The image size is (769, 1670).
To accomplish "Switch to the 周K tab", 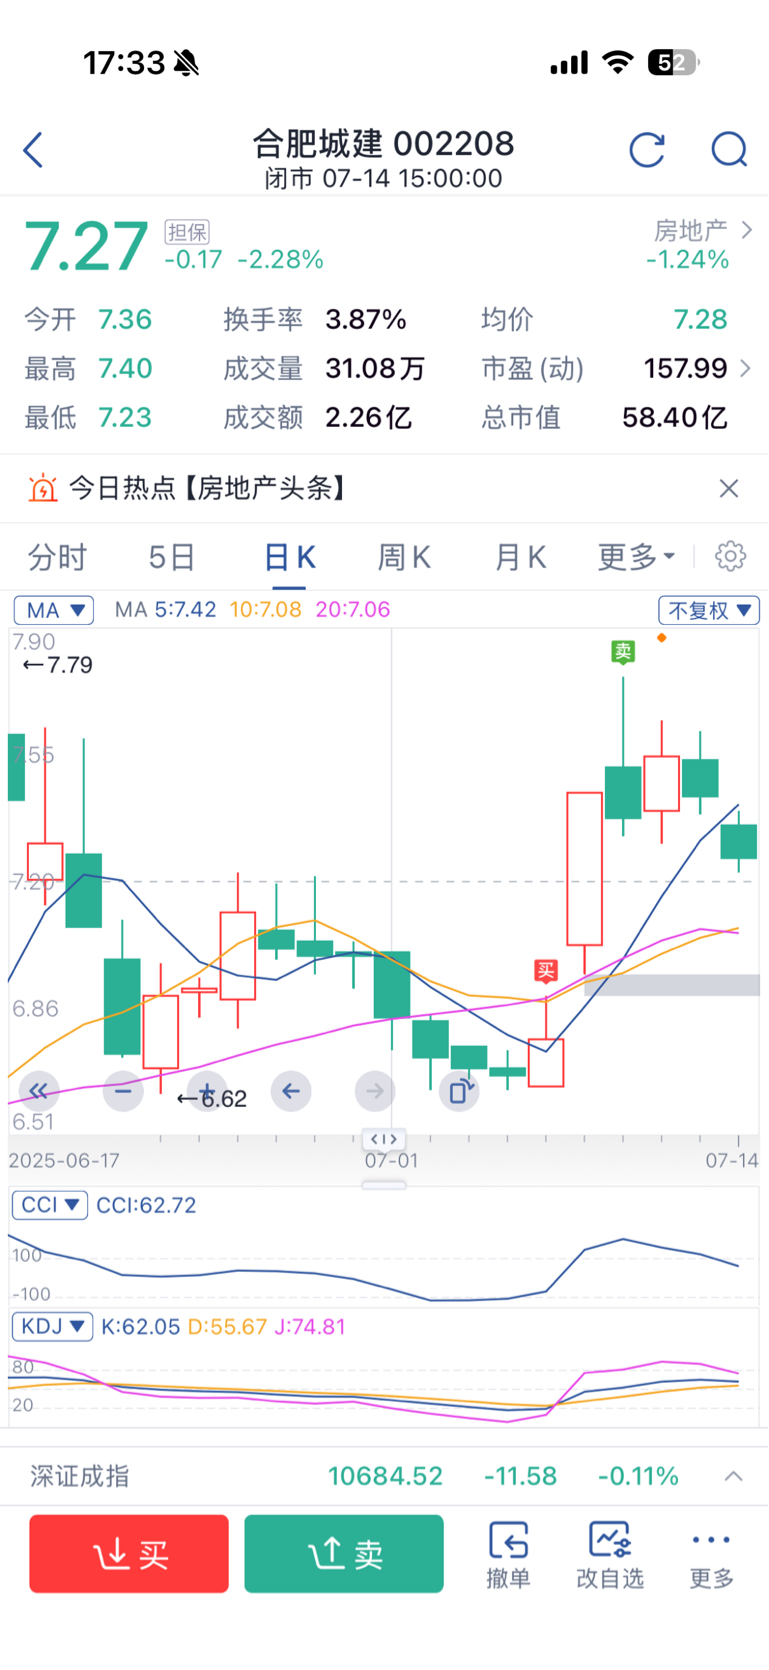I will 403,557.
